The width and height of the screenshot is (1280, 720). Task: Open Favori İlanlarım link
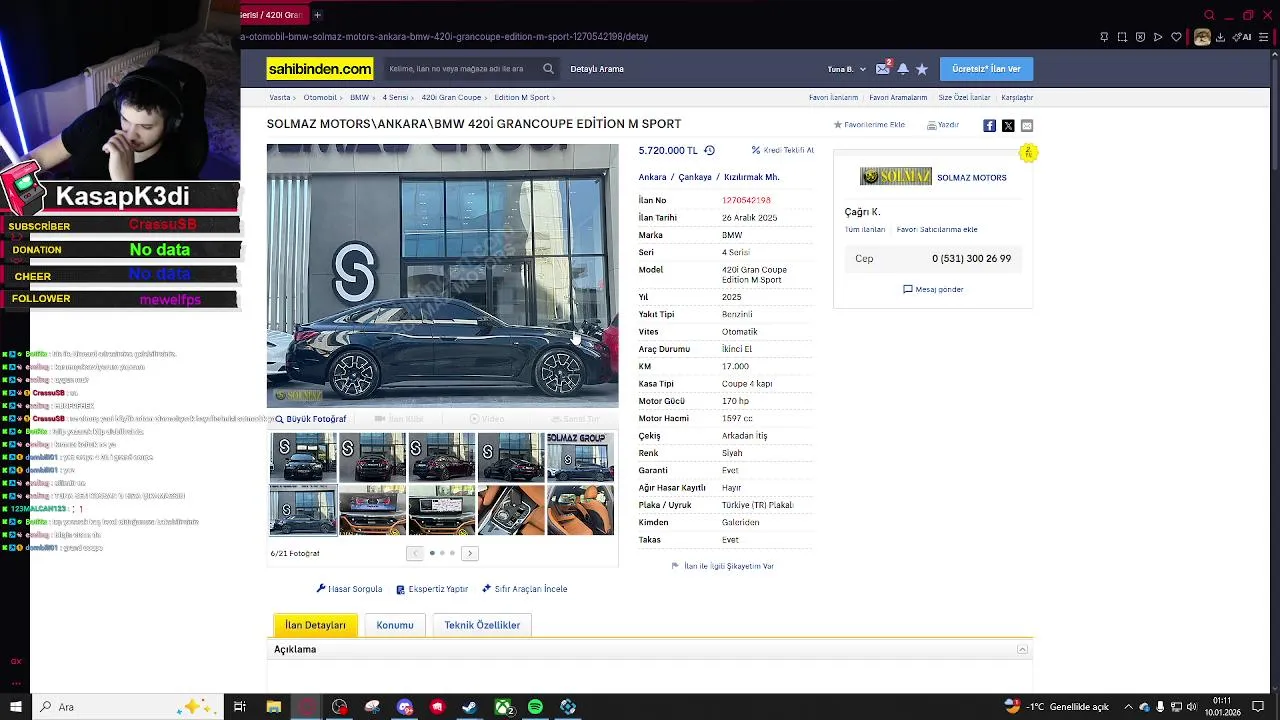click(x=833, y=98)
